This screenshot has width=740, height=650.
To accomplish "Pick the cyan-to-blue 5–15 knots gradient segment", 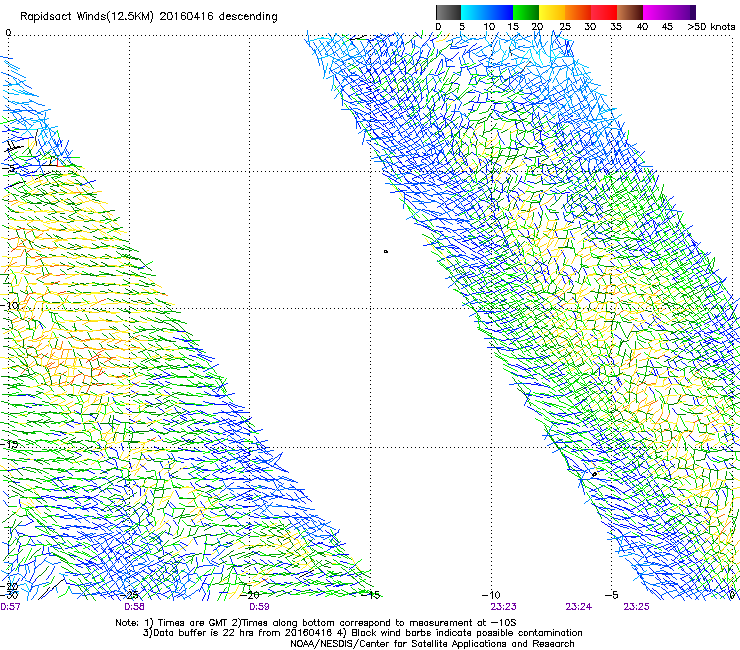I will coord(487,12).
